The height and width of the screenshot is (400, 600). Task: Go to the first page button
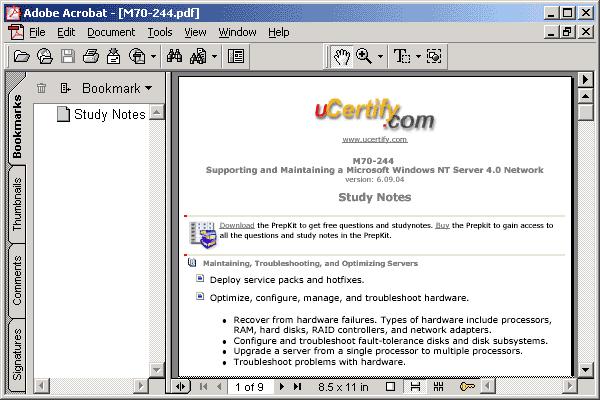[203, 387]
